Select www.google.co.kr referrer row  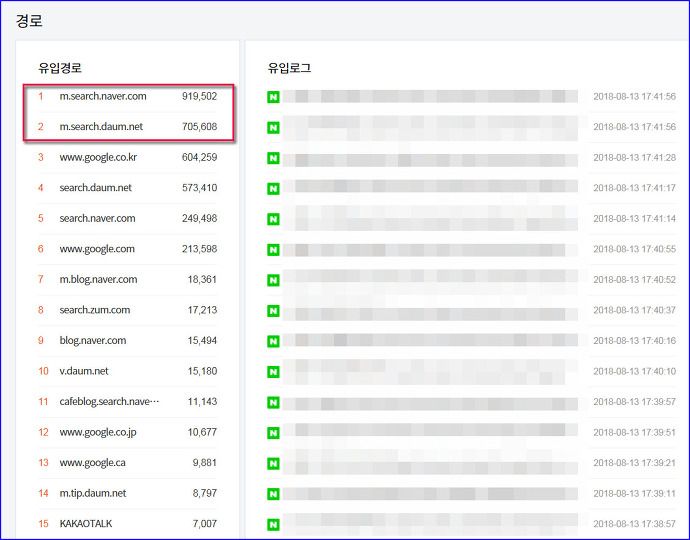pos(128,157)
